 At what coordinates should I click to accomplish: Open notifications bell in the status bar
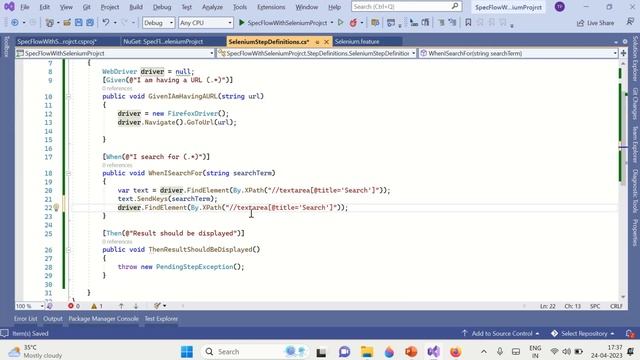(x=630, y=333)
